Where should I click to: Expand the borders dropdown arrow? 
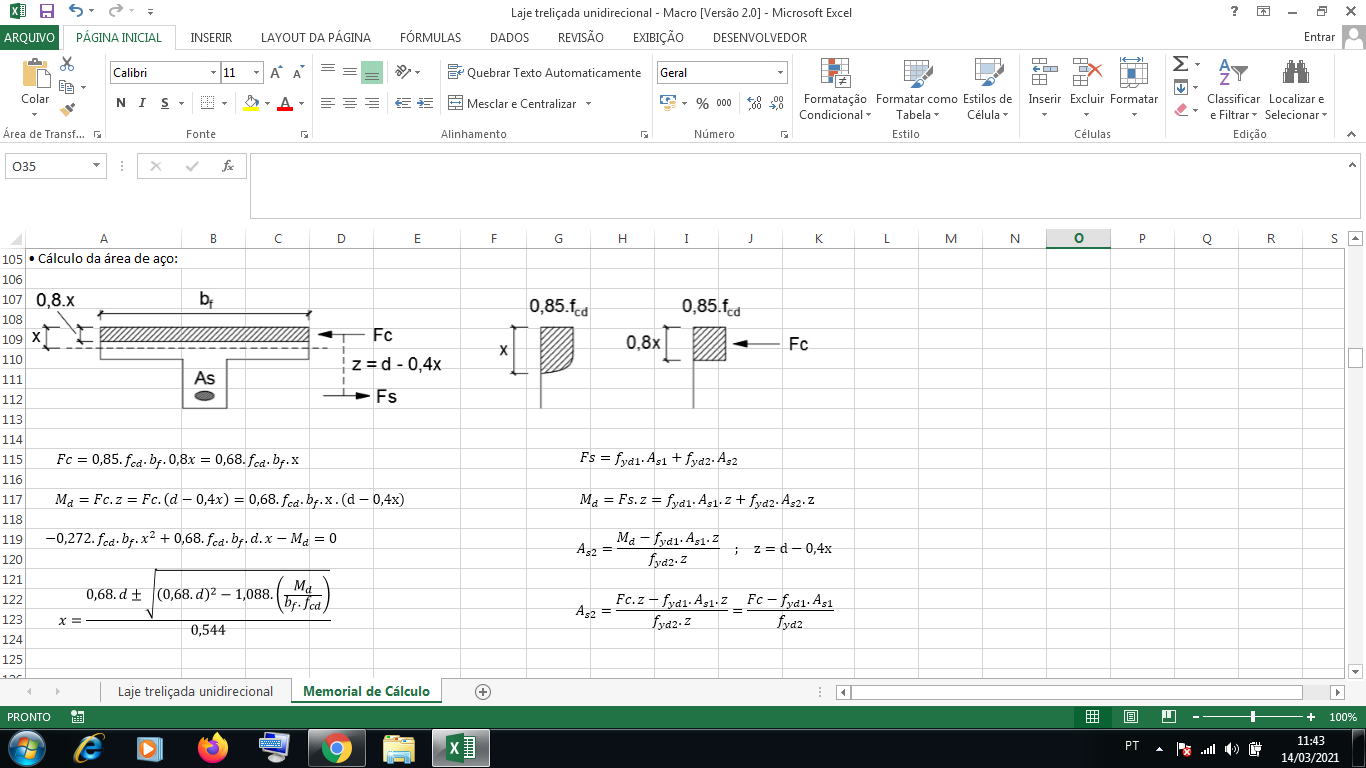(223, 103)
